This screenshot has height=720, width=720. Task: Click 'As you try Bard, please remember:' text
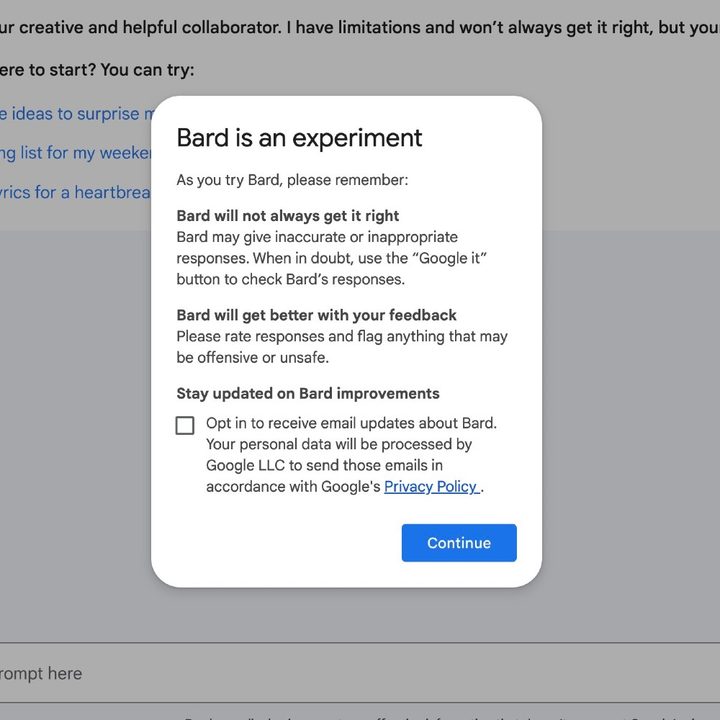click(x=292, y=180)
